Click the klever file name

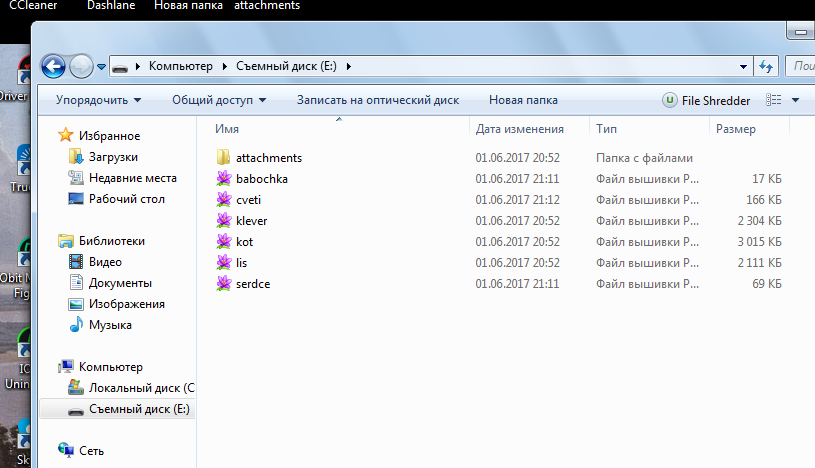pyautogui.click(x=252, y=221)
